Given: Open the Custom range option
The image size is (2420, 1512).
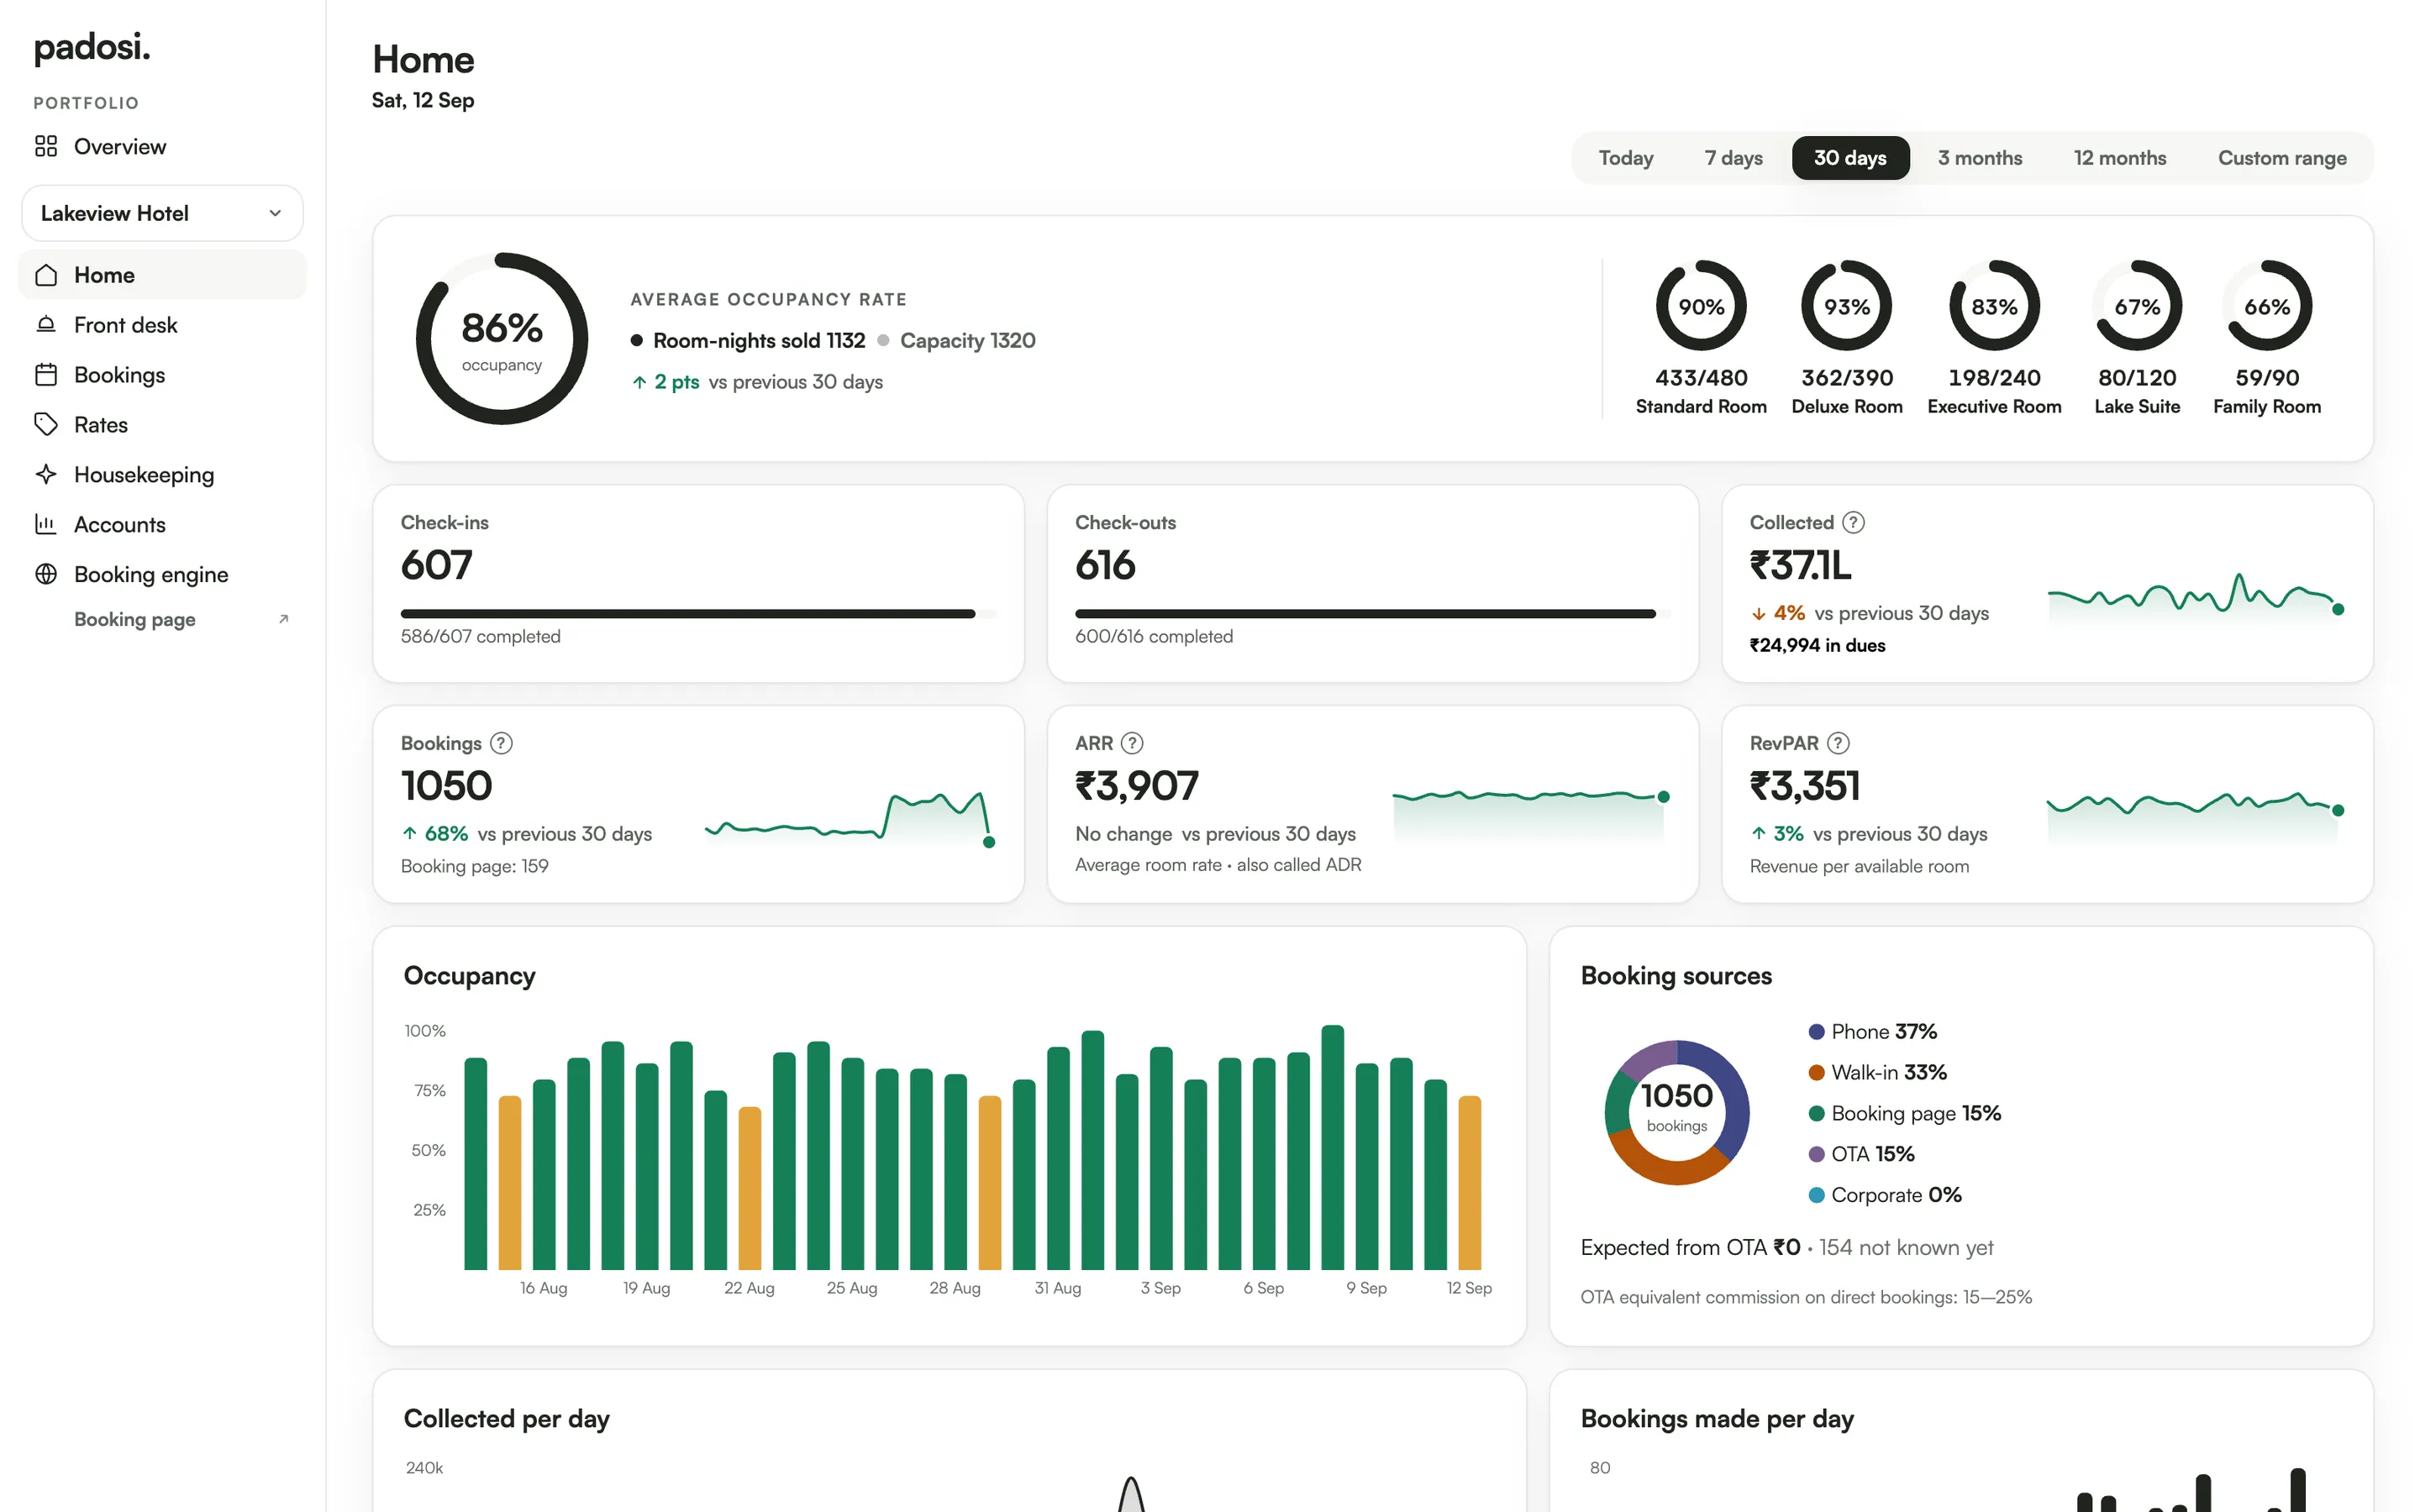Looking at the screenshot, I should (x=2281, y=158).
